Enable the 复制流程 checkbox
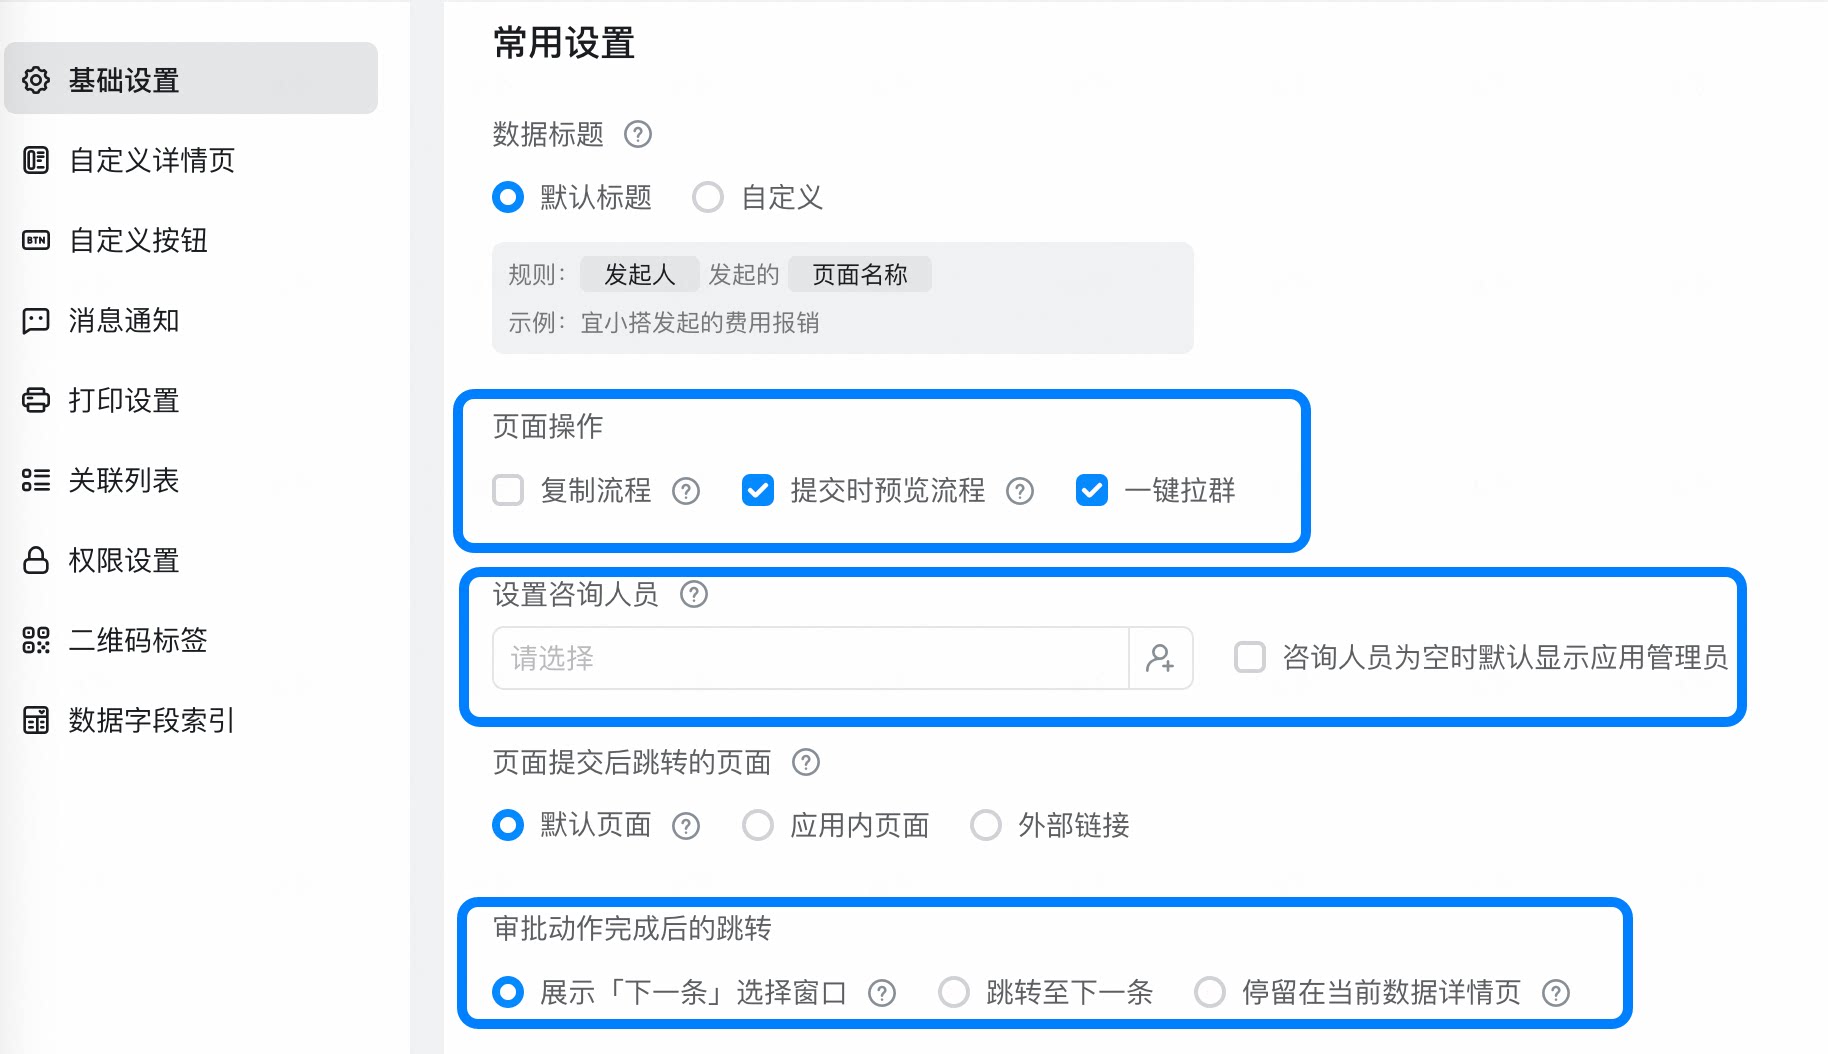 (x=508, y=491)
